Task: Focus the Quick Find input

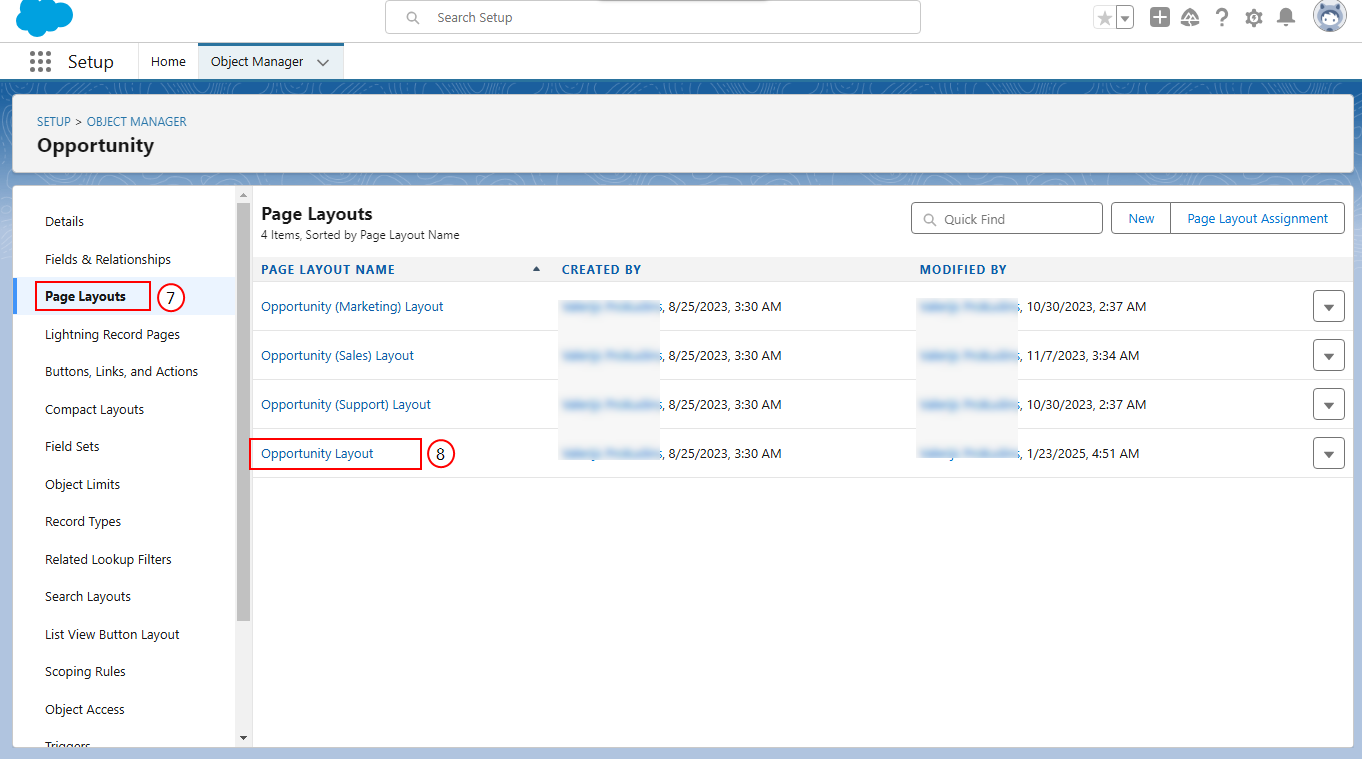Action: pos(1007,219)
